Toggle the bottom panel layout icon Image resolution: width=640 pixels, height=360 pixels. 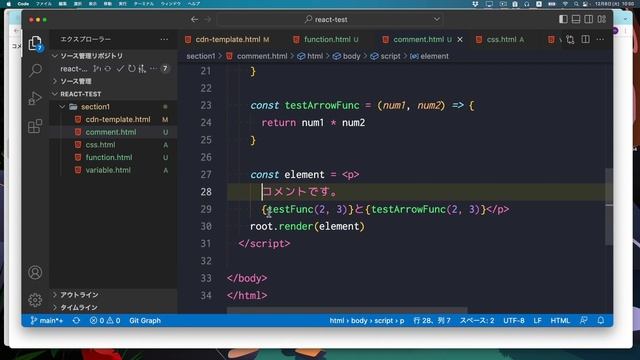(576, 19)
